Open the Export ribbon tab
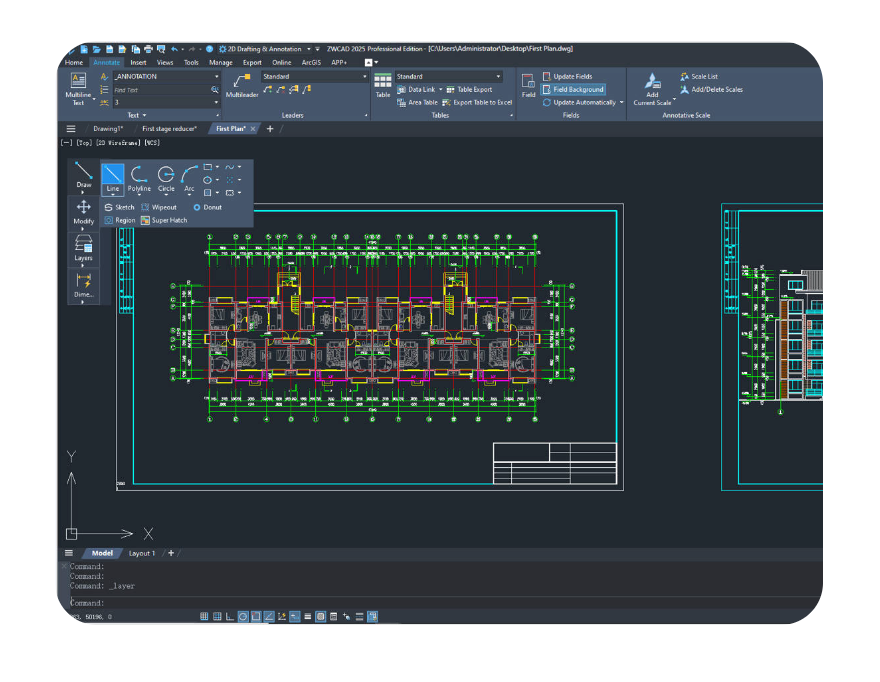Viewport: 880px width, 682px height. coord(252,63)
